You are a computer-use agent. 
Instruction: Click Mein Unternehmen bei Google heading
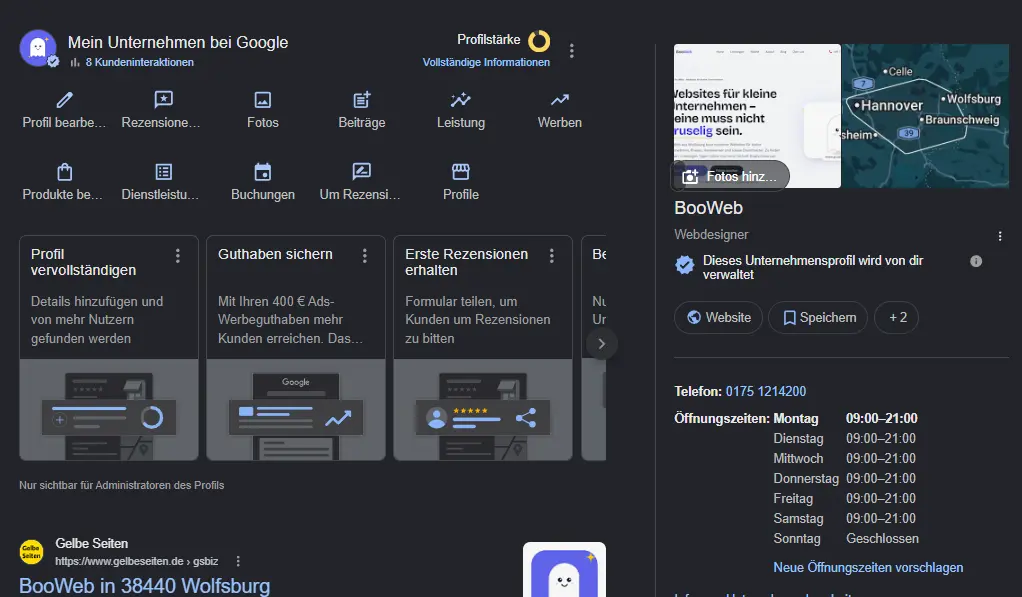[x=178, y=42]
